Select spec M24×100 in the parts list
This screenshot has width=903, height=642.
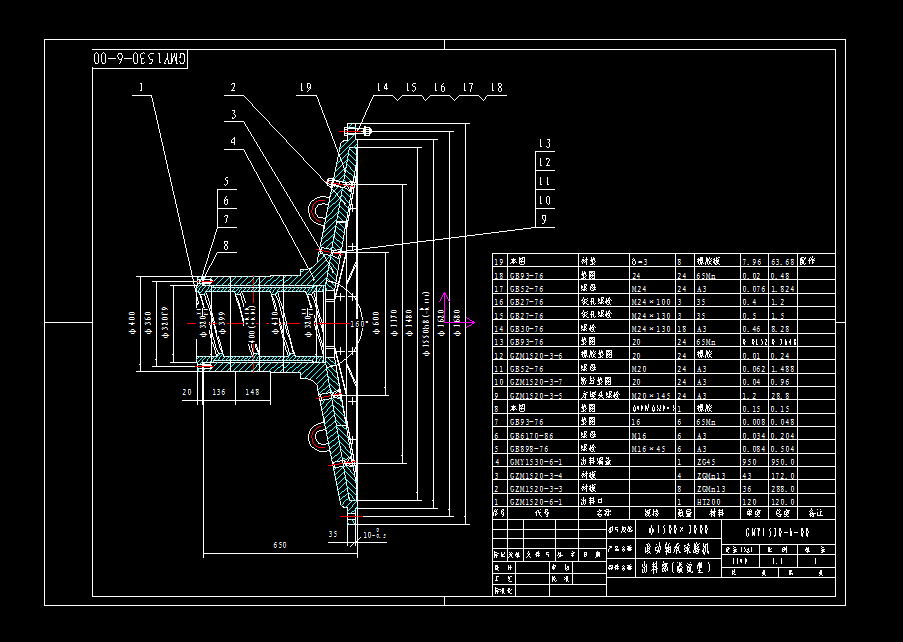[x=651, y=302]
